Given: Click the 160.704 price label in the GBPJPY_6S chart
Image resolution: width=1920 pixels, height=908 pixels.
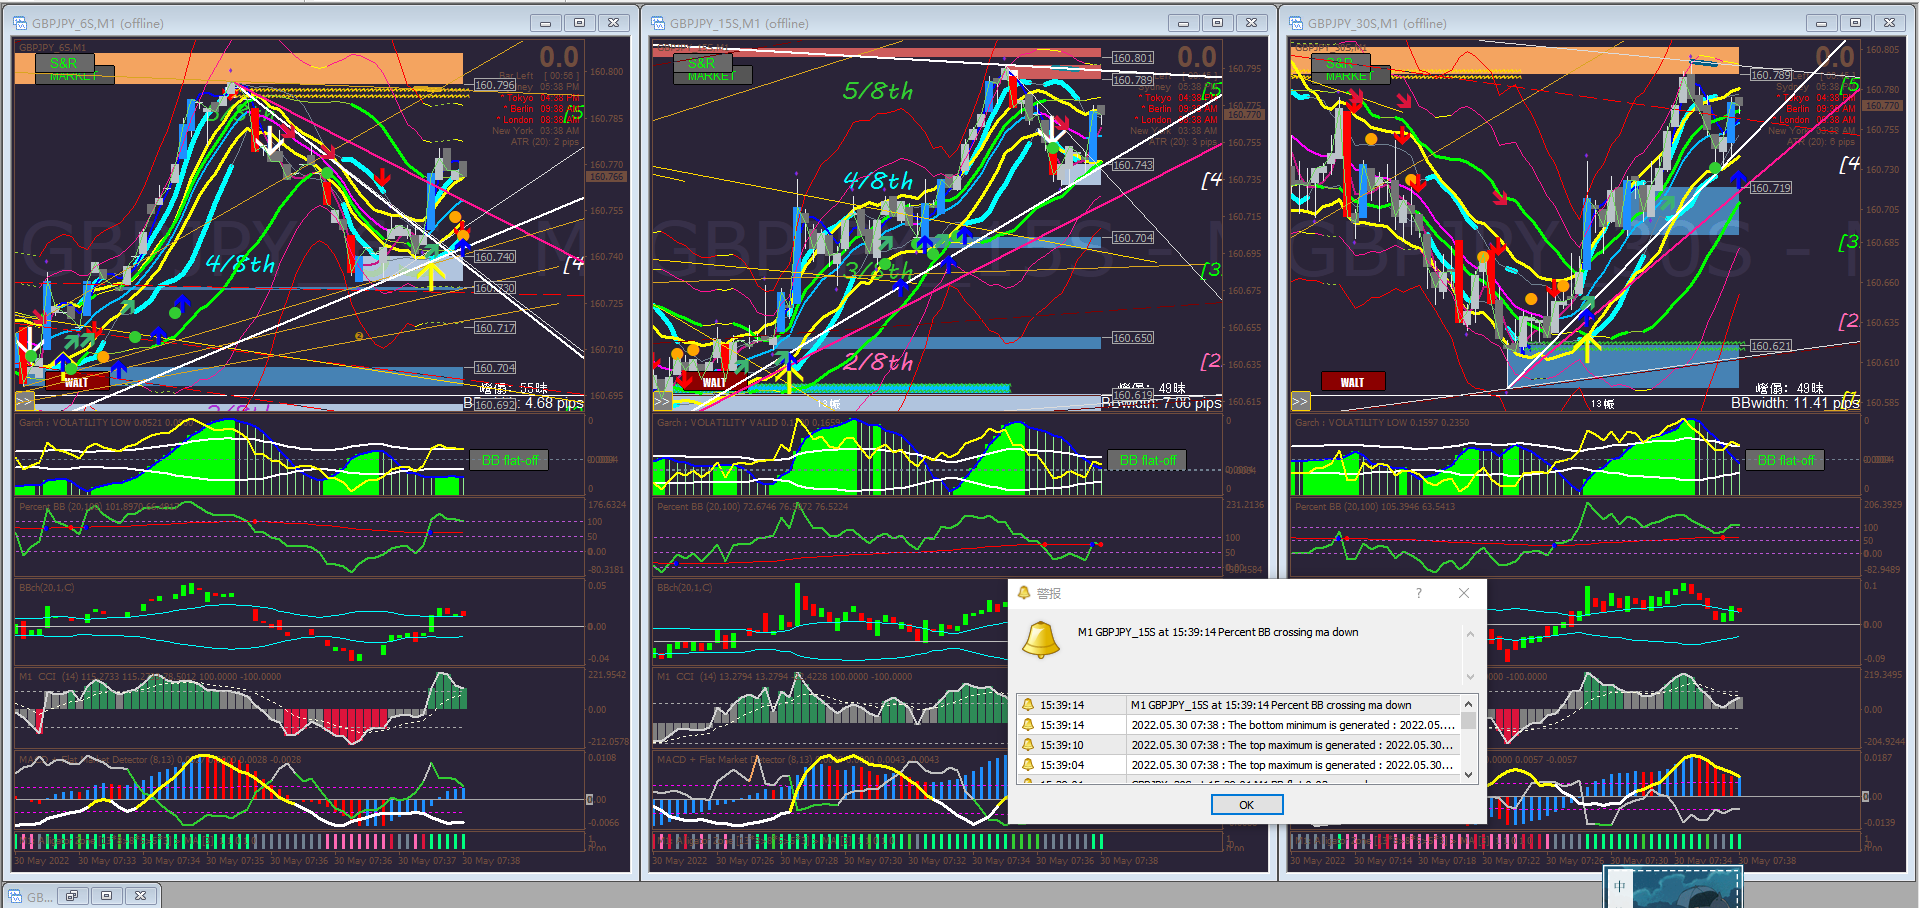Looking at the screenshot, I should (495, 368).
